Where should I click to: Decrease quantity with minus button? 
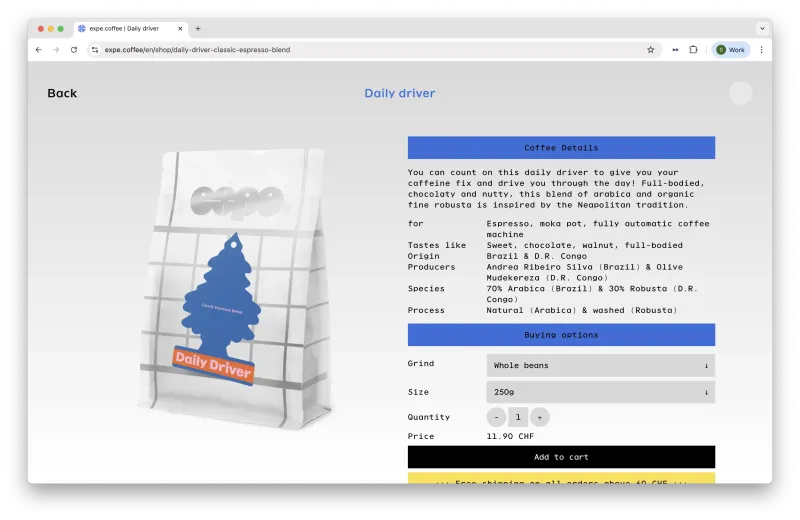(496, 417)
